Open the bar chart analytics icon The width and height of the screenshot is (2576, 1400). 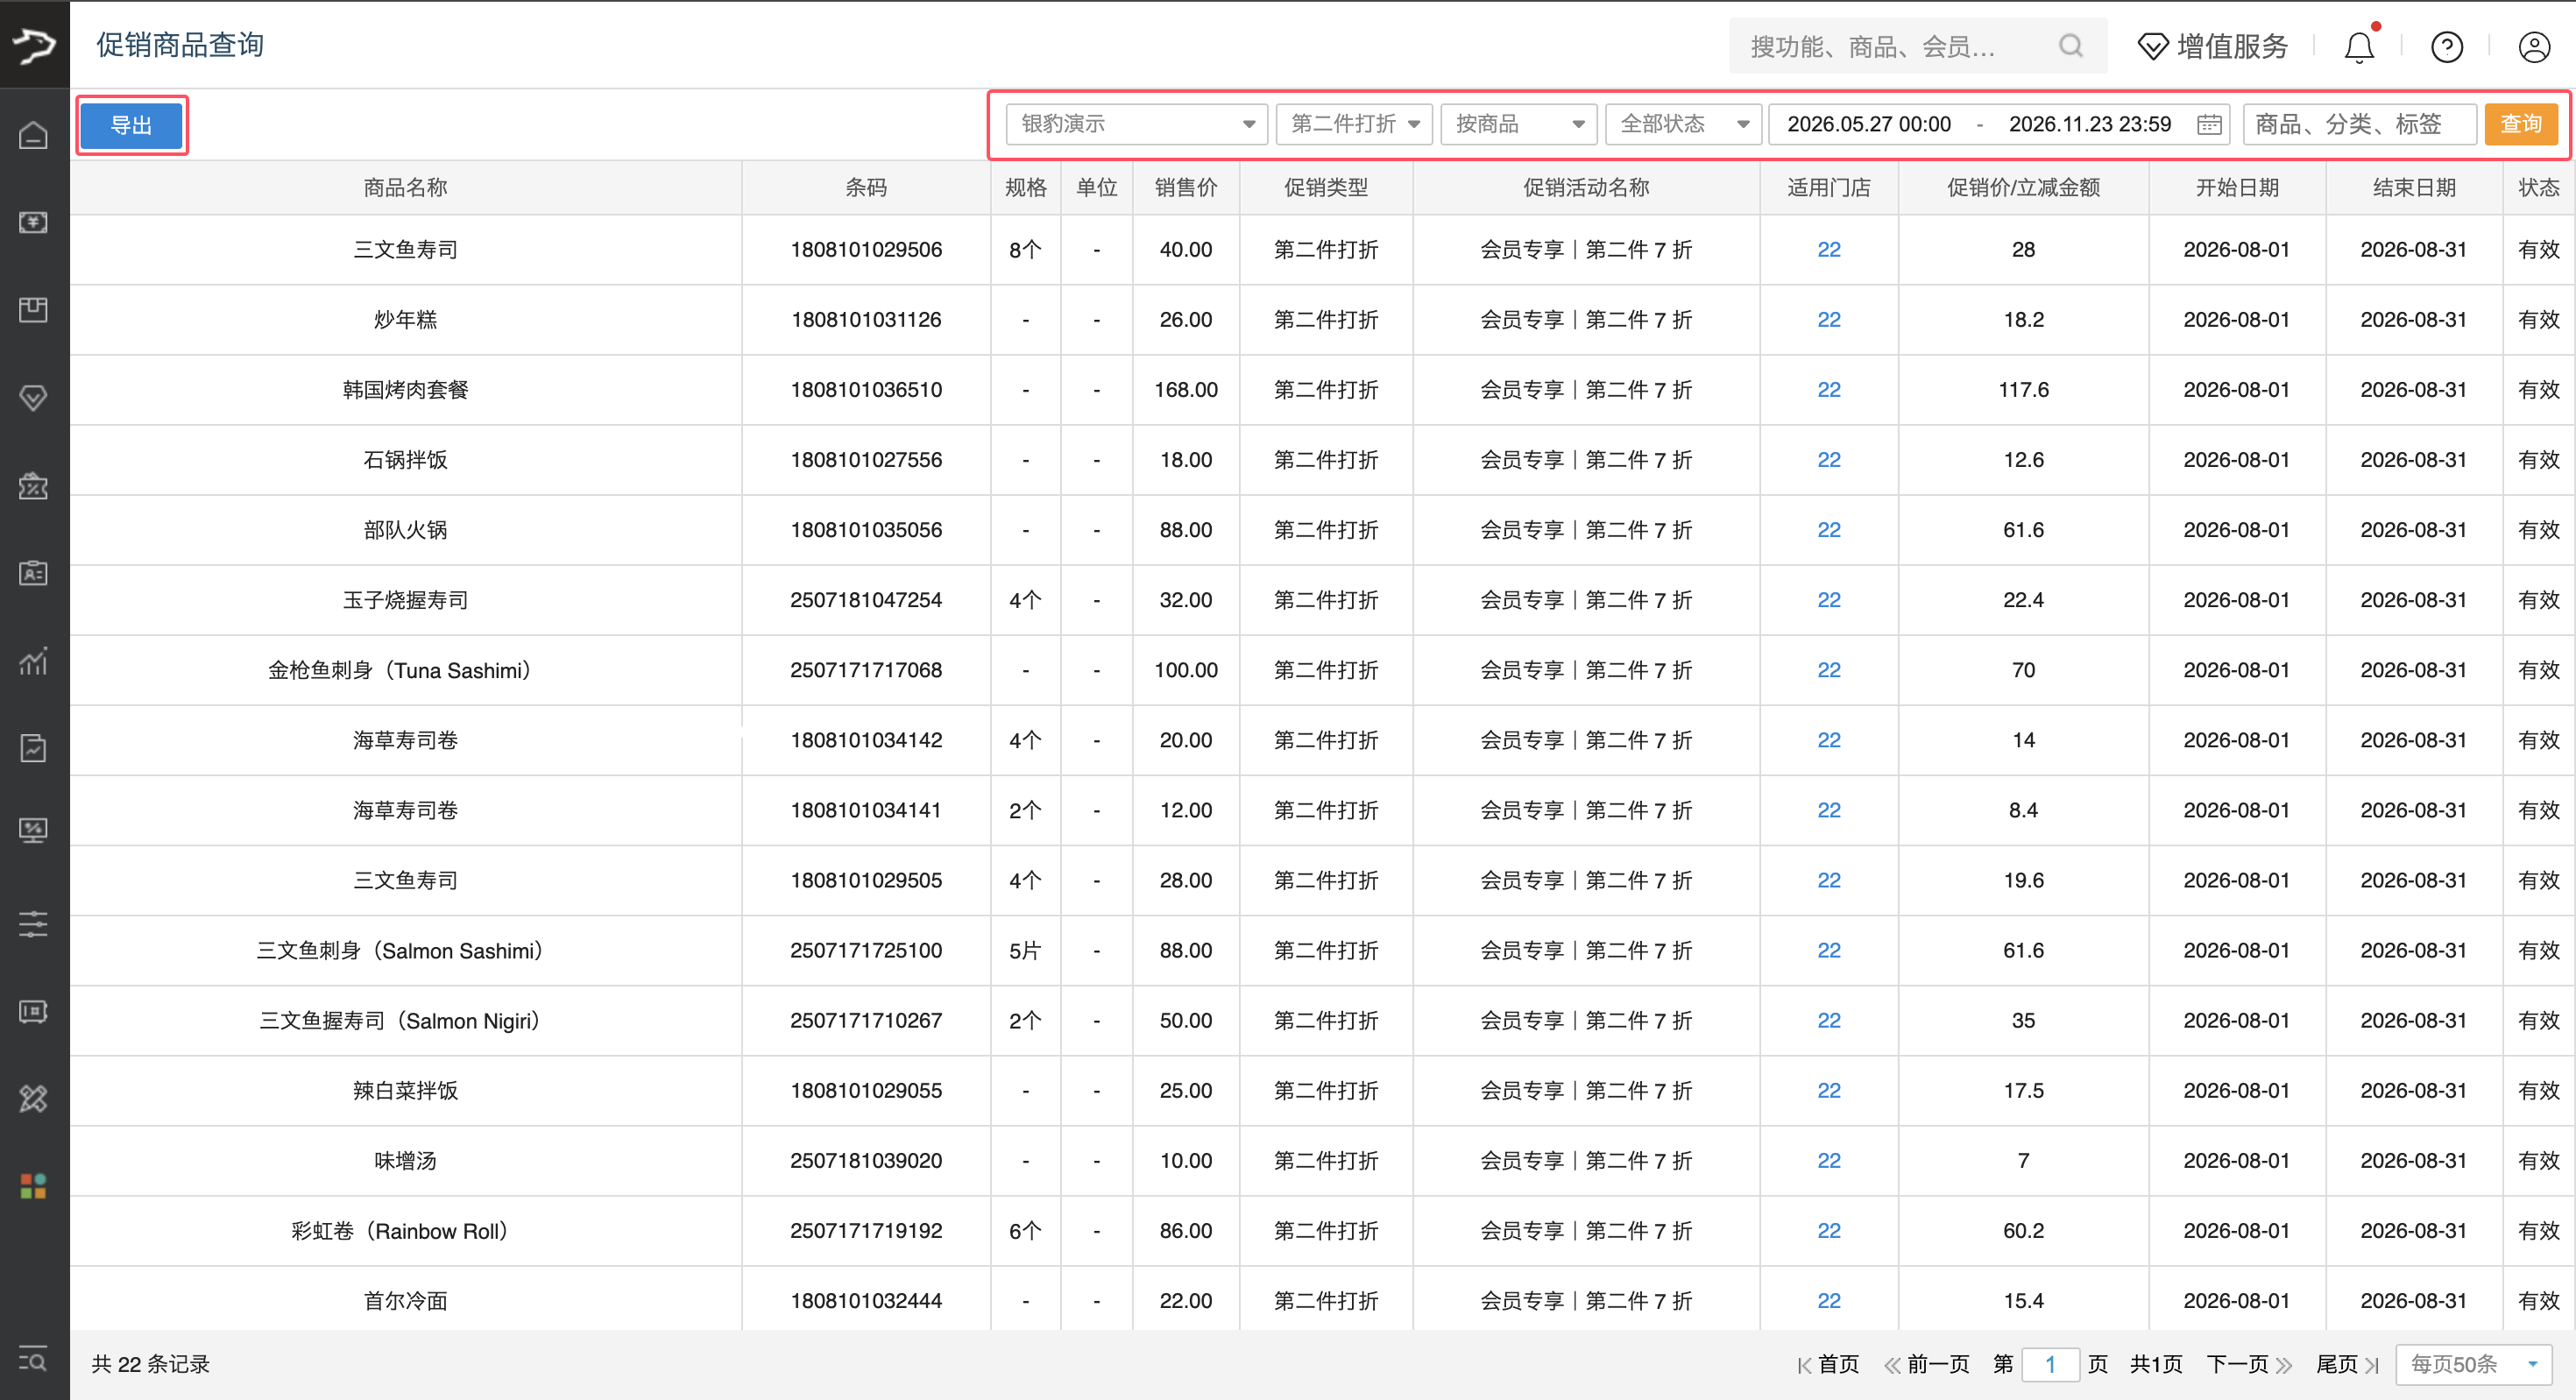click(34, 661)
